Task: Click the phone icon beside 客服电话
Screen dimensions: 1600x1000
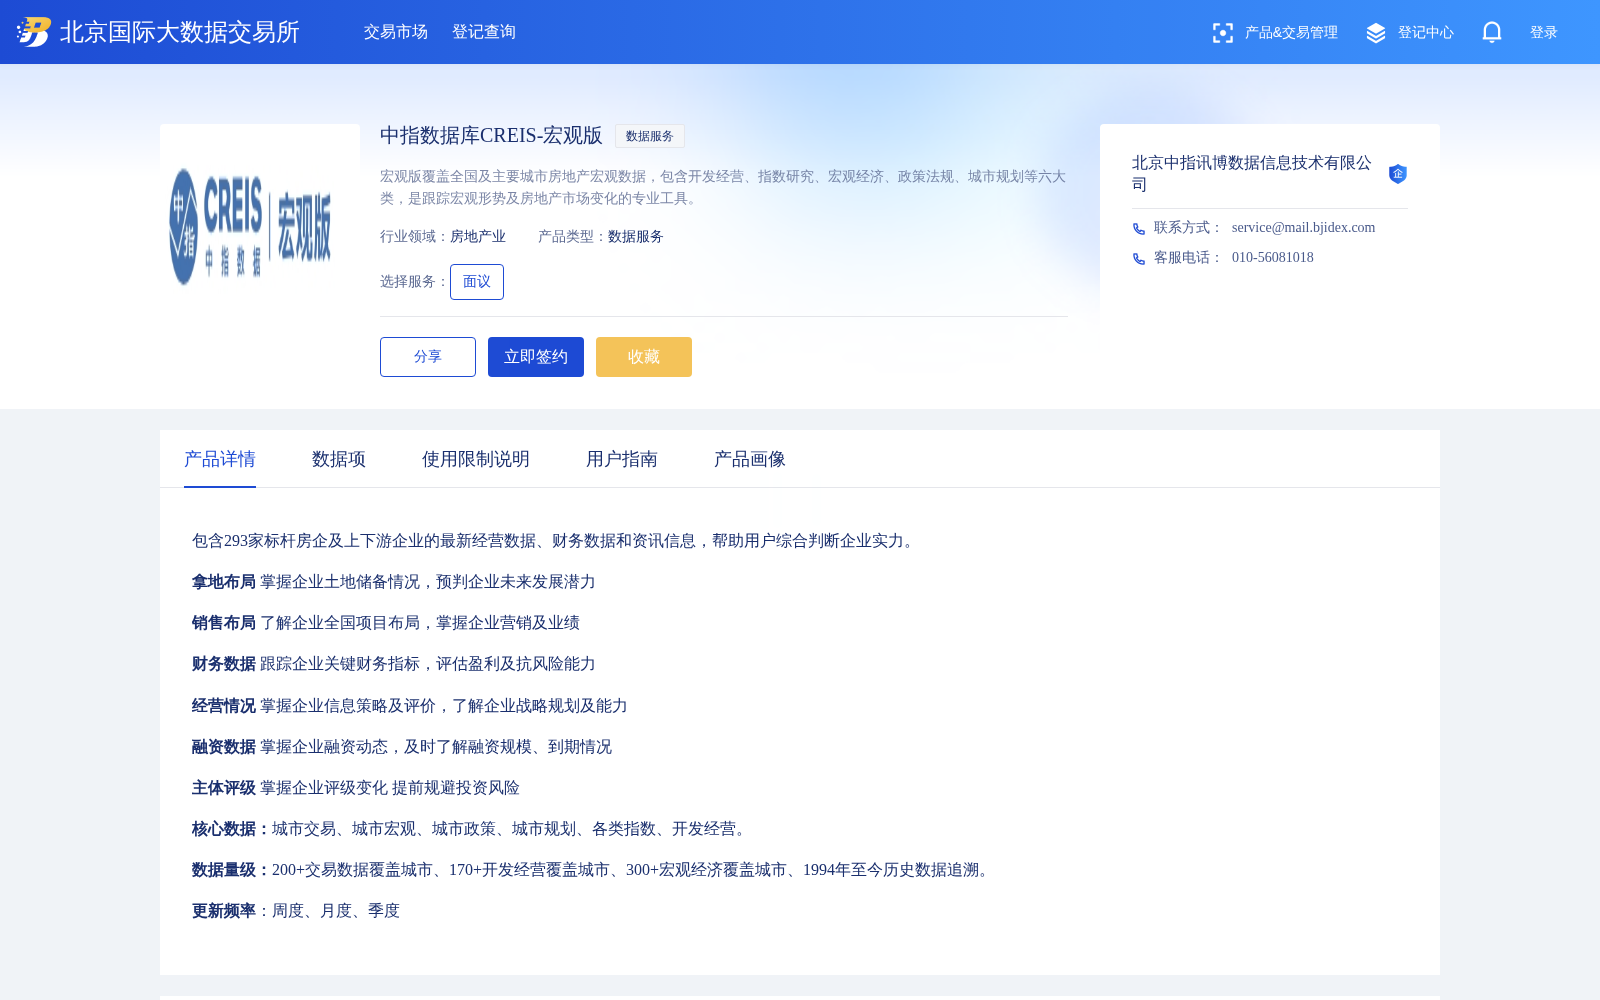Action: pyautogui.click(x=1139, y=259)
